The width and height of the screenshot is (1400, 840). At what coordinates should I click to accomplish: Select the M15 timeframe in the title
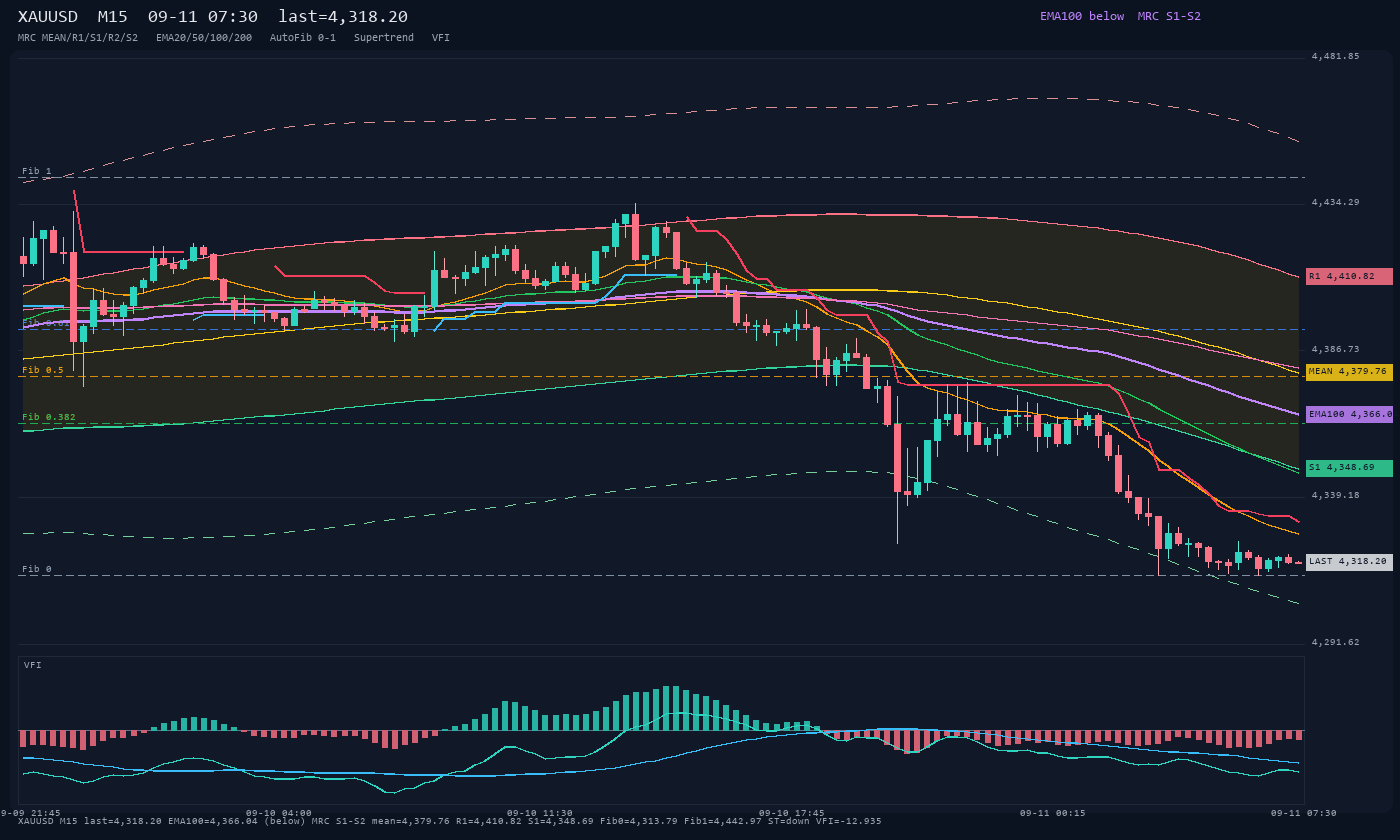[x=112, y=17]
